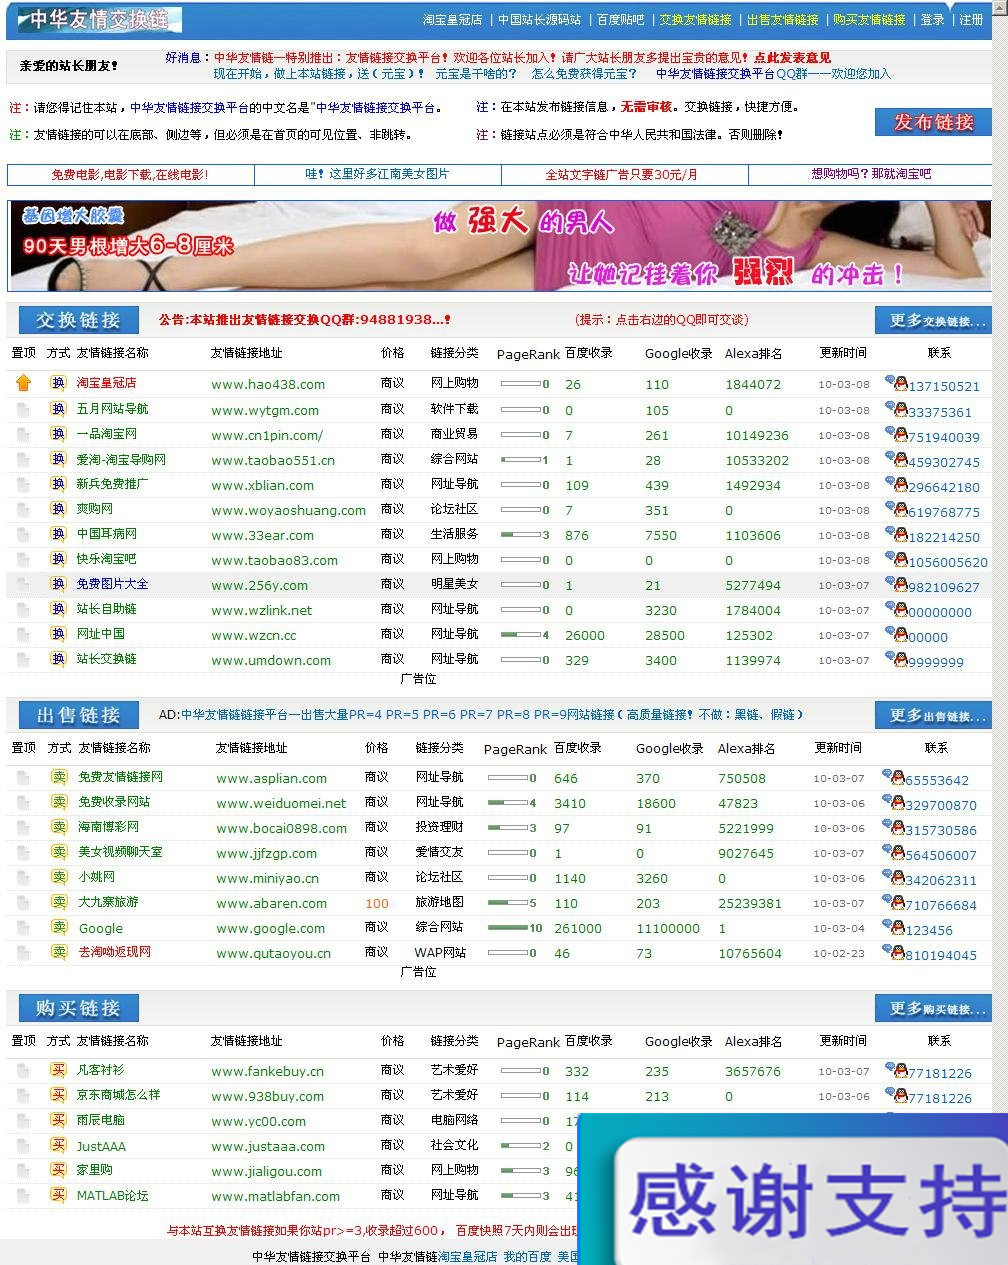
Task: Click the 京东商城怎么样 link name
Action: pyautogui.click(x=118, y=1095)
